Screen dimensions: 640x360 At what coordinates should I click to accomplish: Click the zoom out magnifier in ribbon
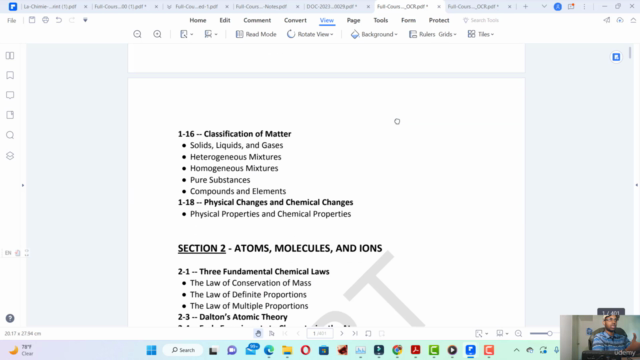coord(138,34)
